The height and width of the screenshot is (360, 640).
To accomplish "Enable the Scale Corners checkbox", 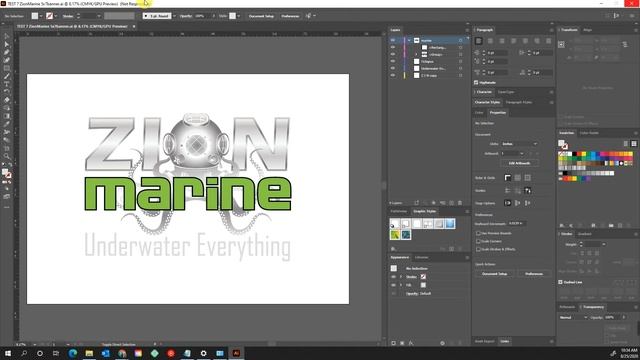I will pos(478,241).
